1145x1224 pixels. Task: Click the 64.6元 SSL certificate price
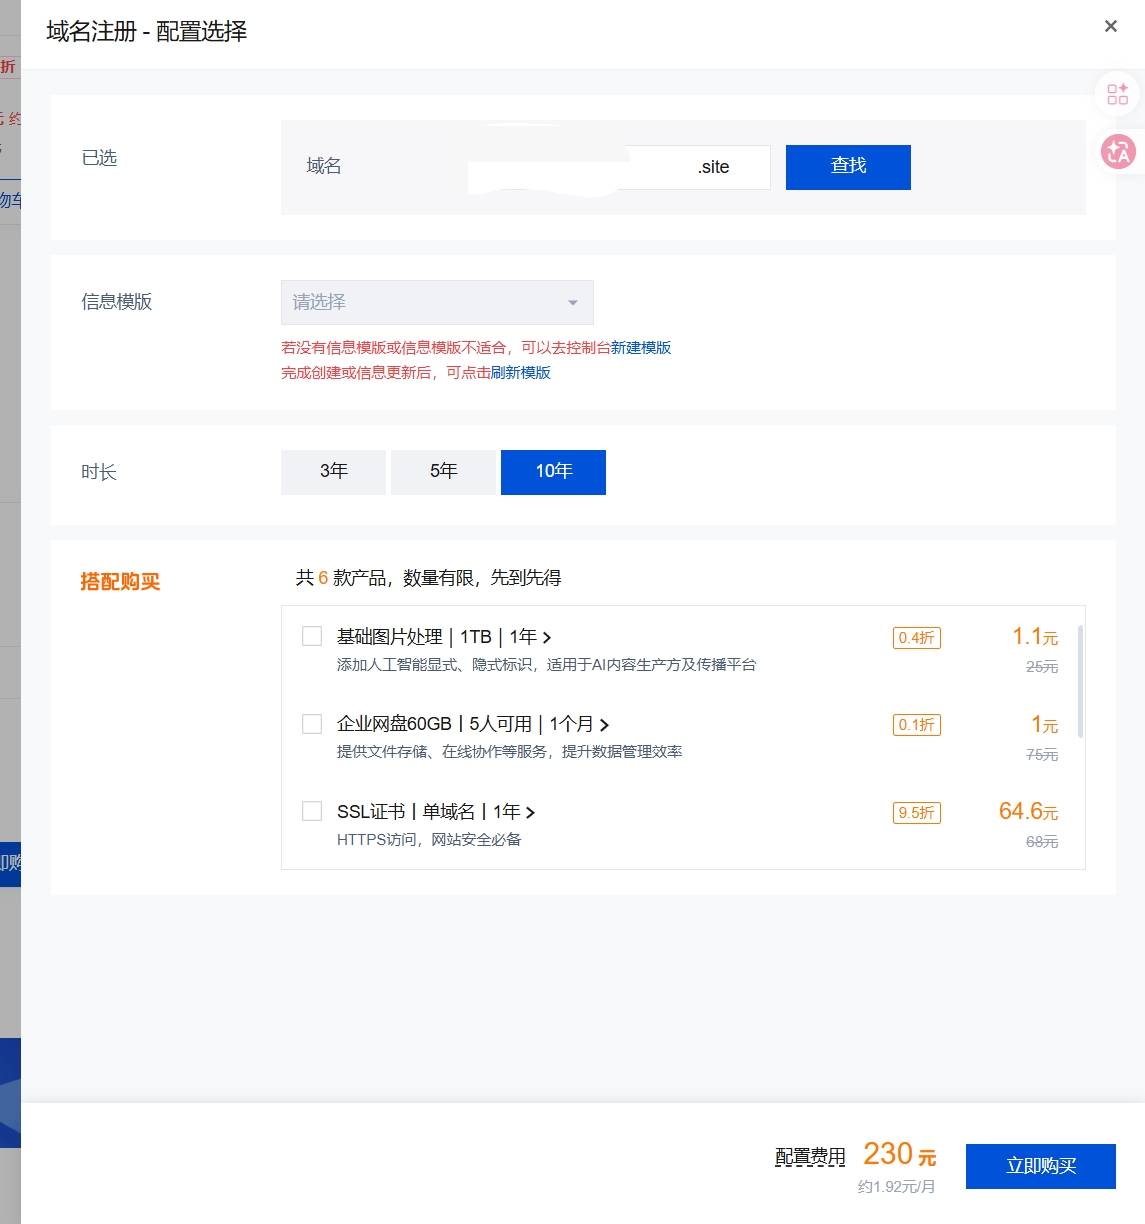pyautogui.click(x=1028, y=812)
